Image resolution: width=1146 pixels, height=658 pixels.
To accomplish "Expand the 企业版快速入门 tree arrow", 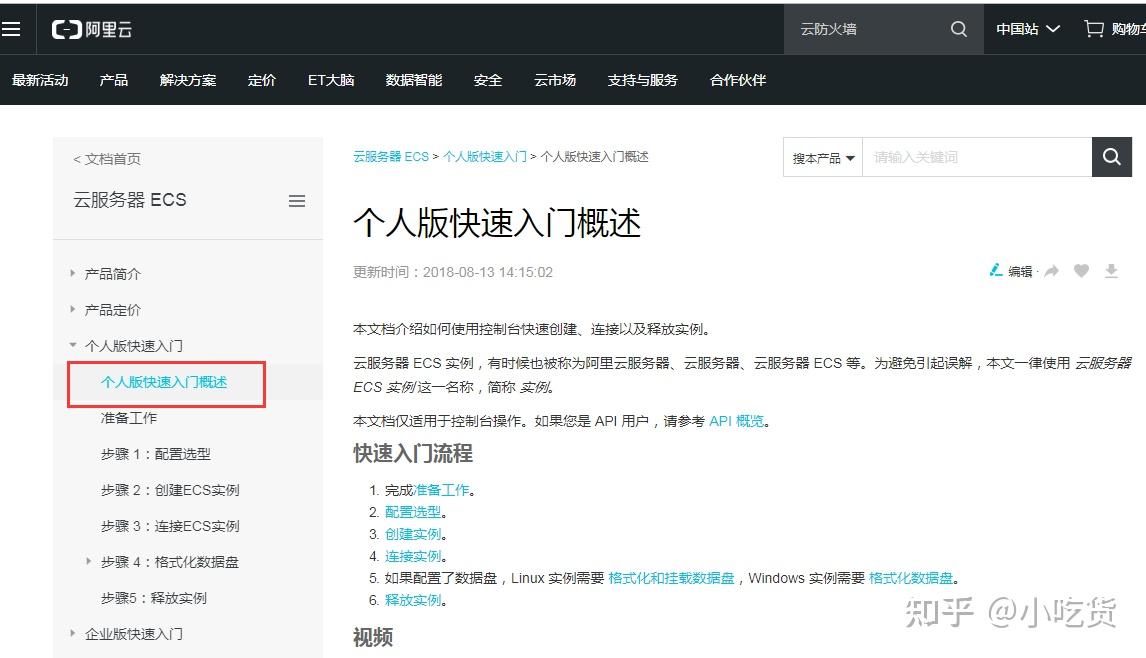I will [72, 633].
